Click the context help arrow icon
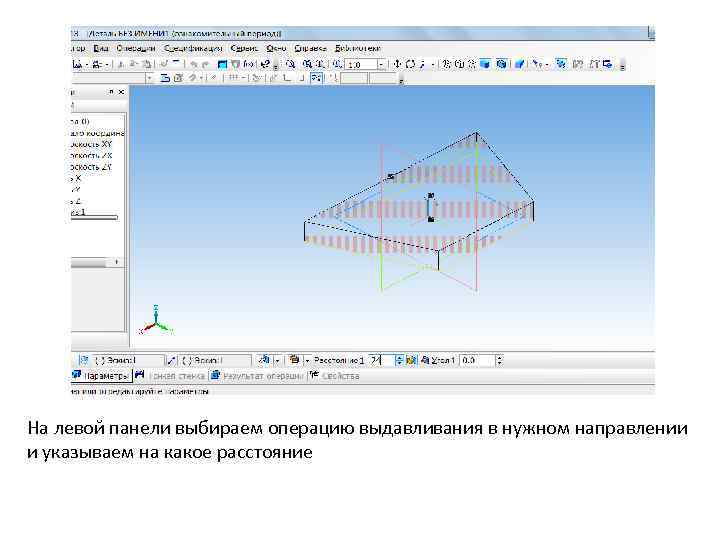The image size is (720, 540). 265,65
